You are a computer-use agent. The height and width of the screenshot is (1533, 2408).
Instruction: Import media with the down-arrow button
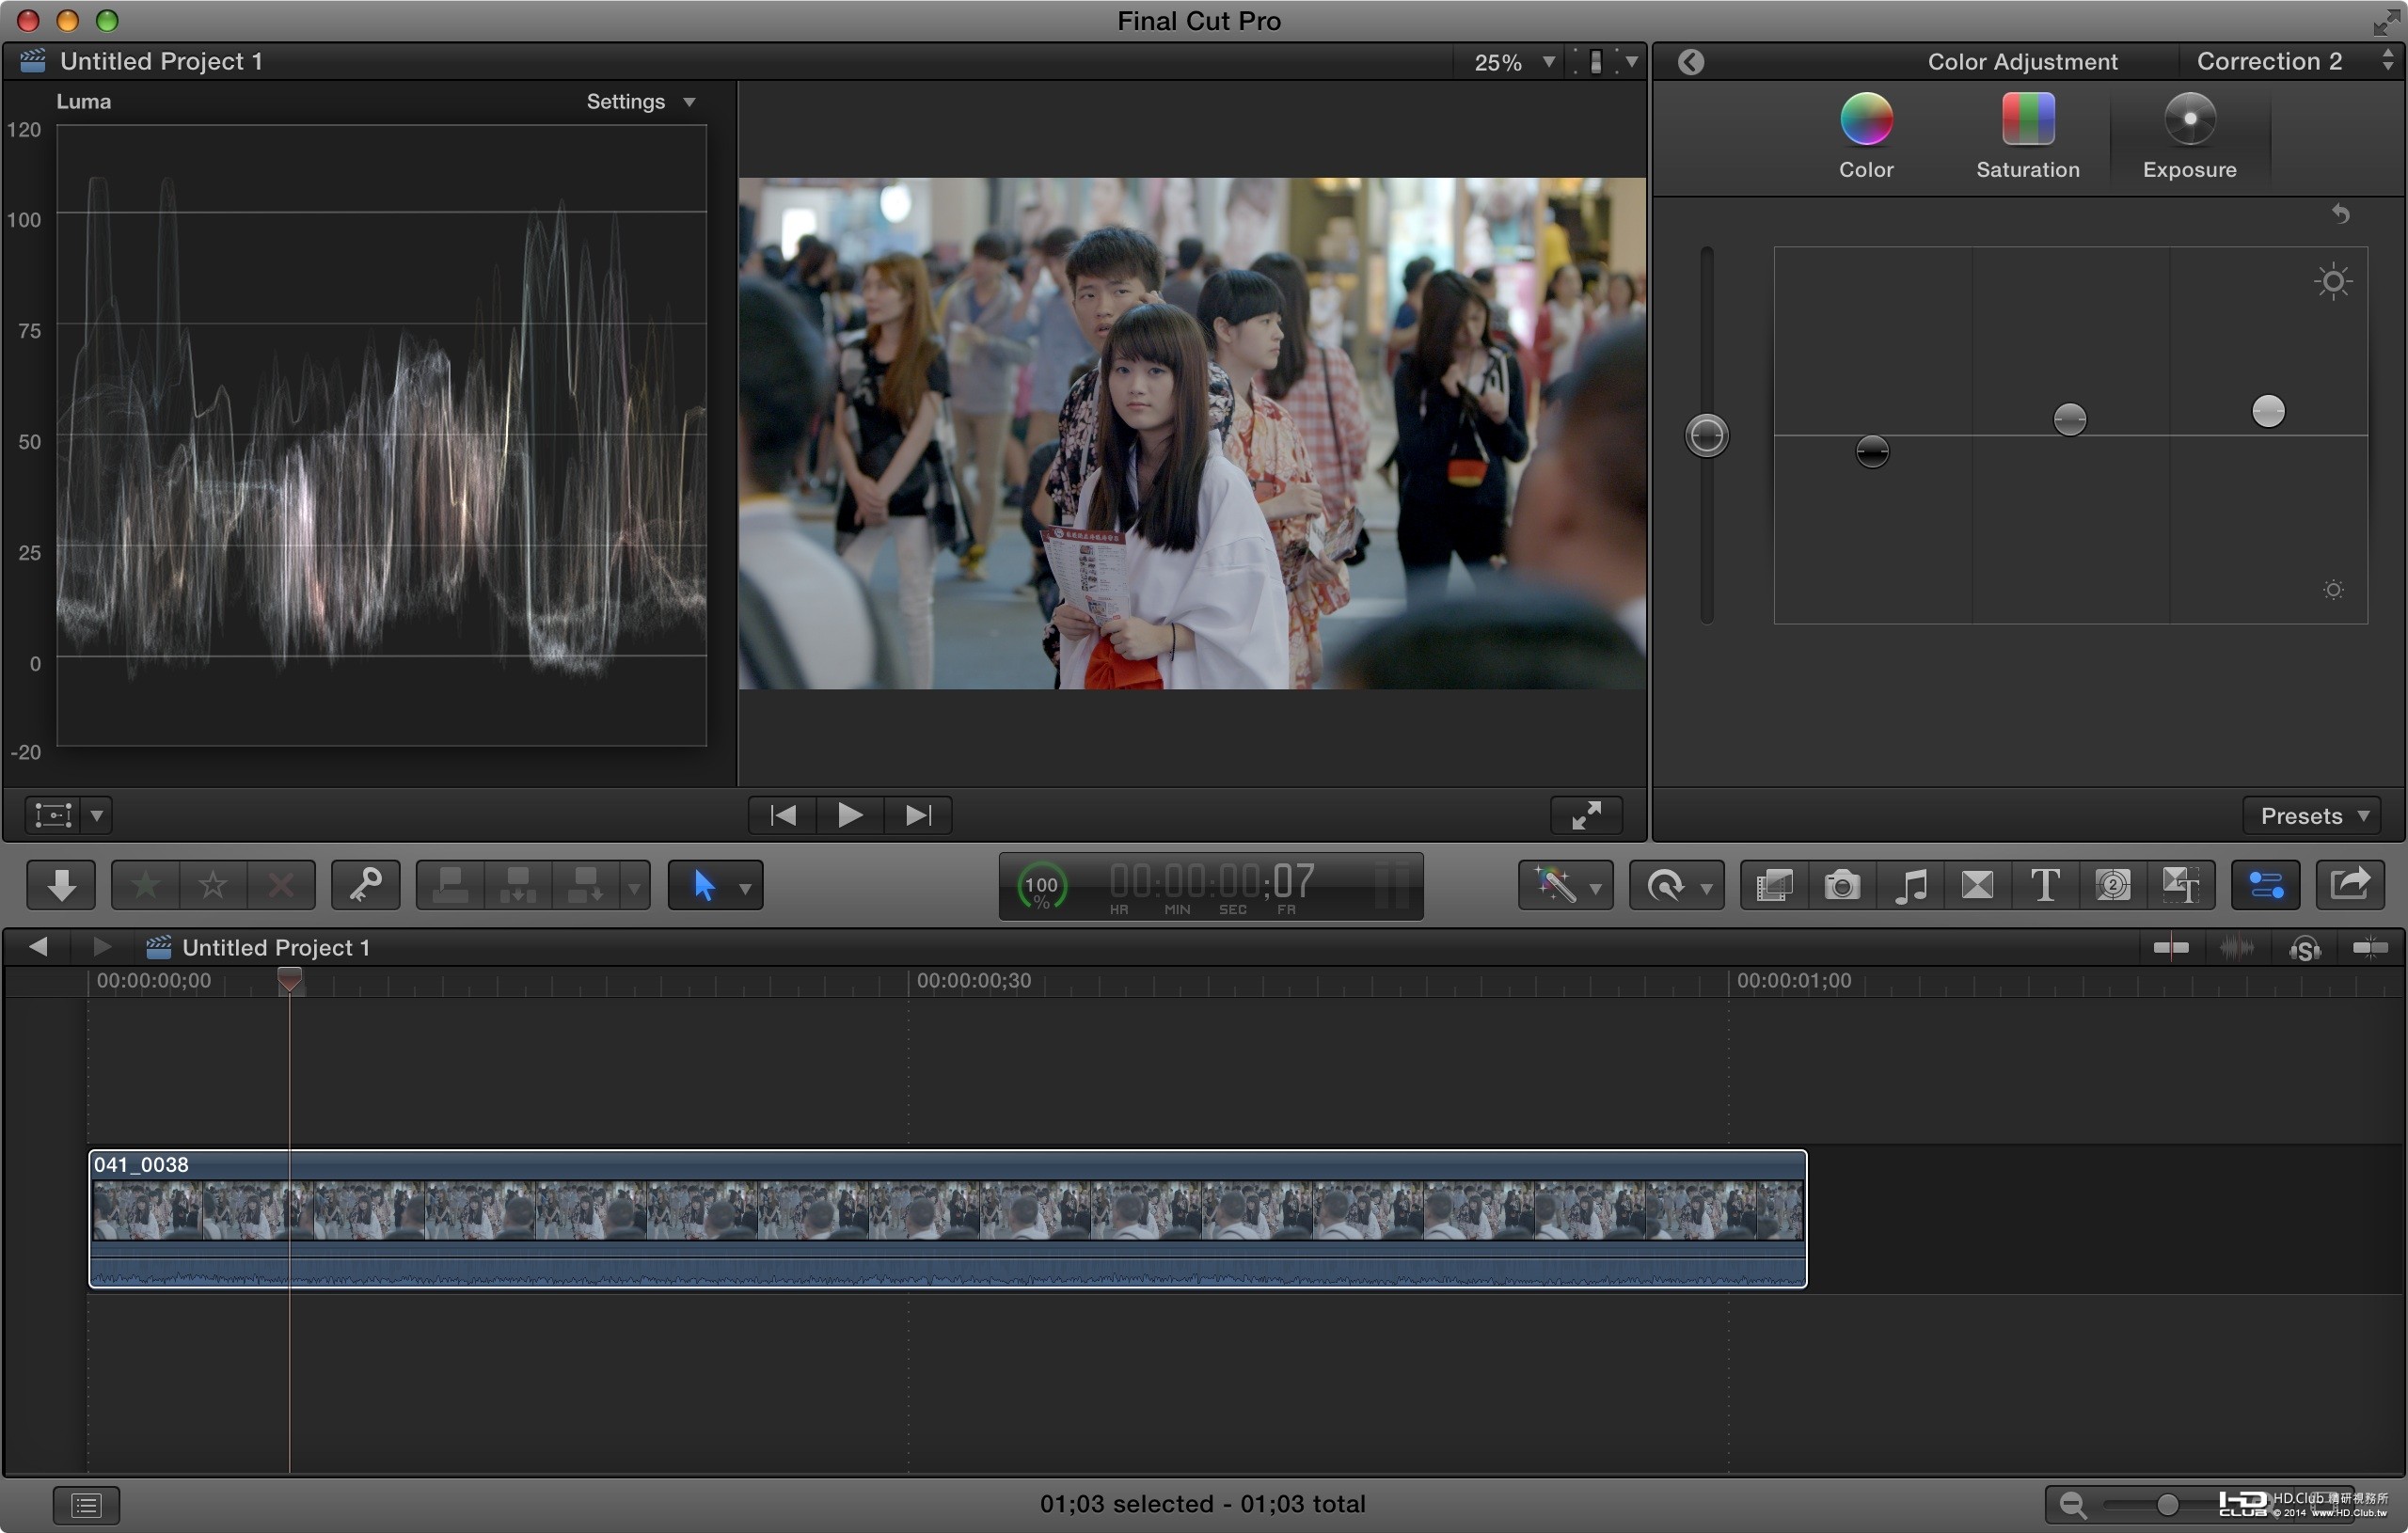pyautogui.click(x=61, y=885)
